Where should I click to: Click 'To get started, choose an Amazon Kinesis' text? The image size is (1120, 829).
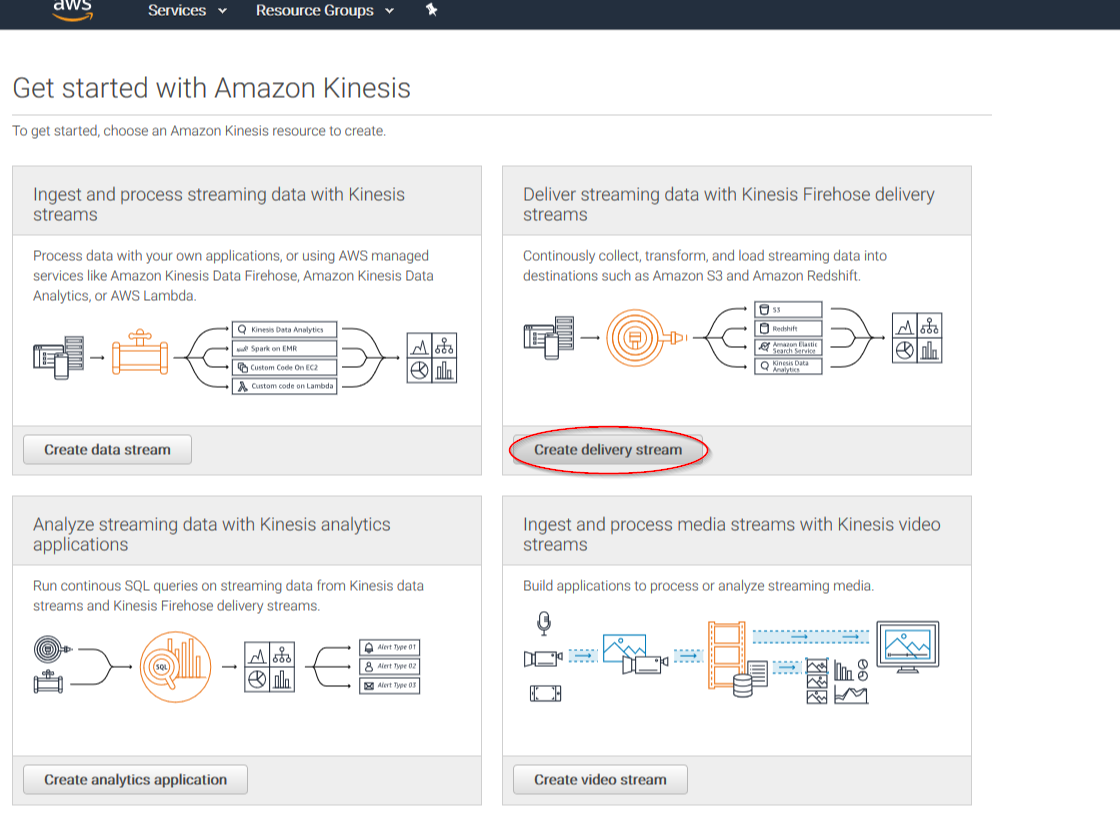coord(199,131)
